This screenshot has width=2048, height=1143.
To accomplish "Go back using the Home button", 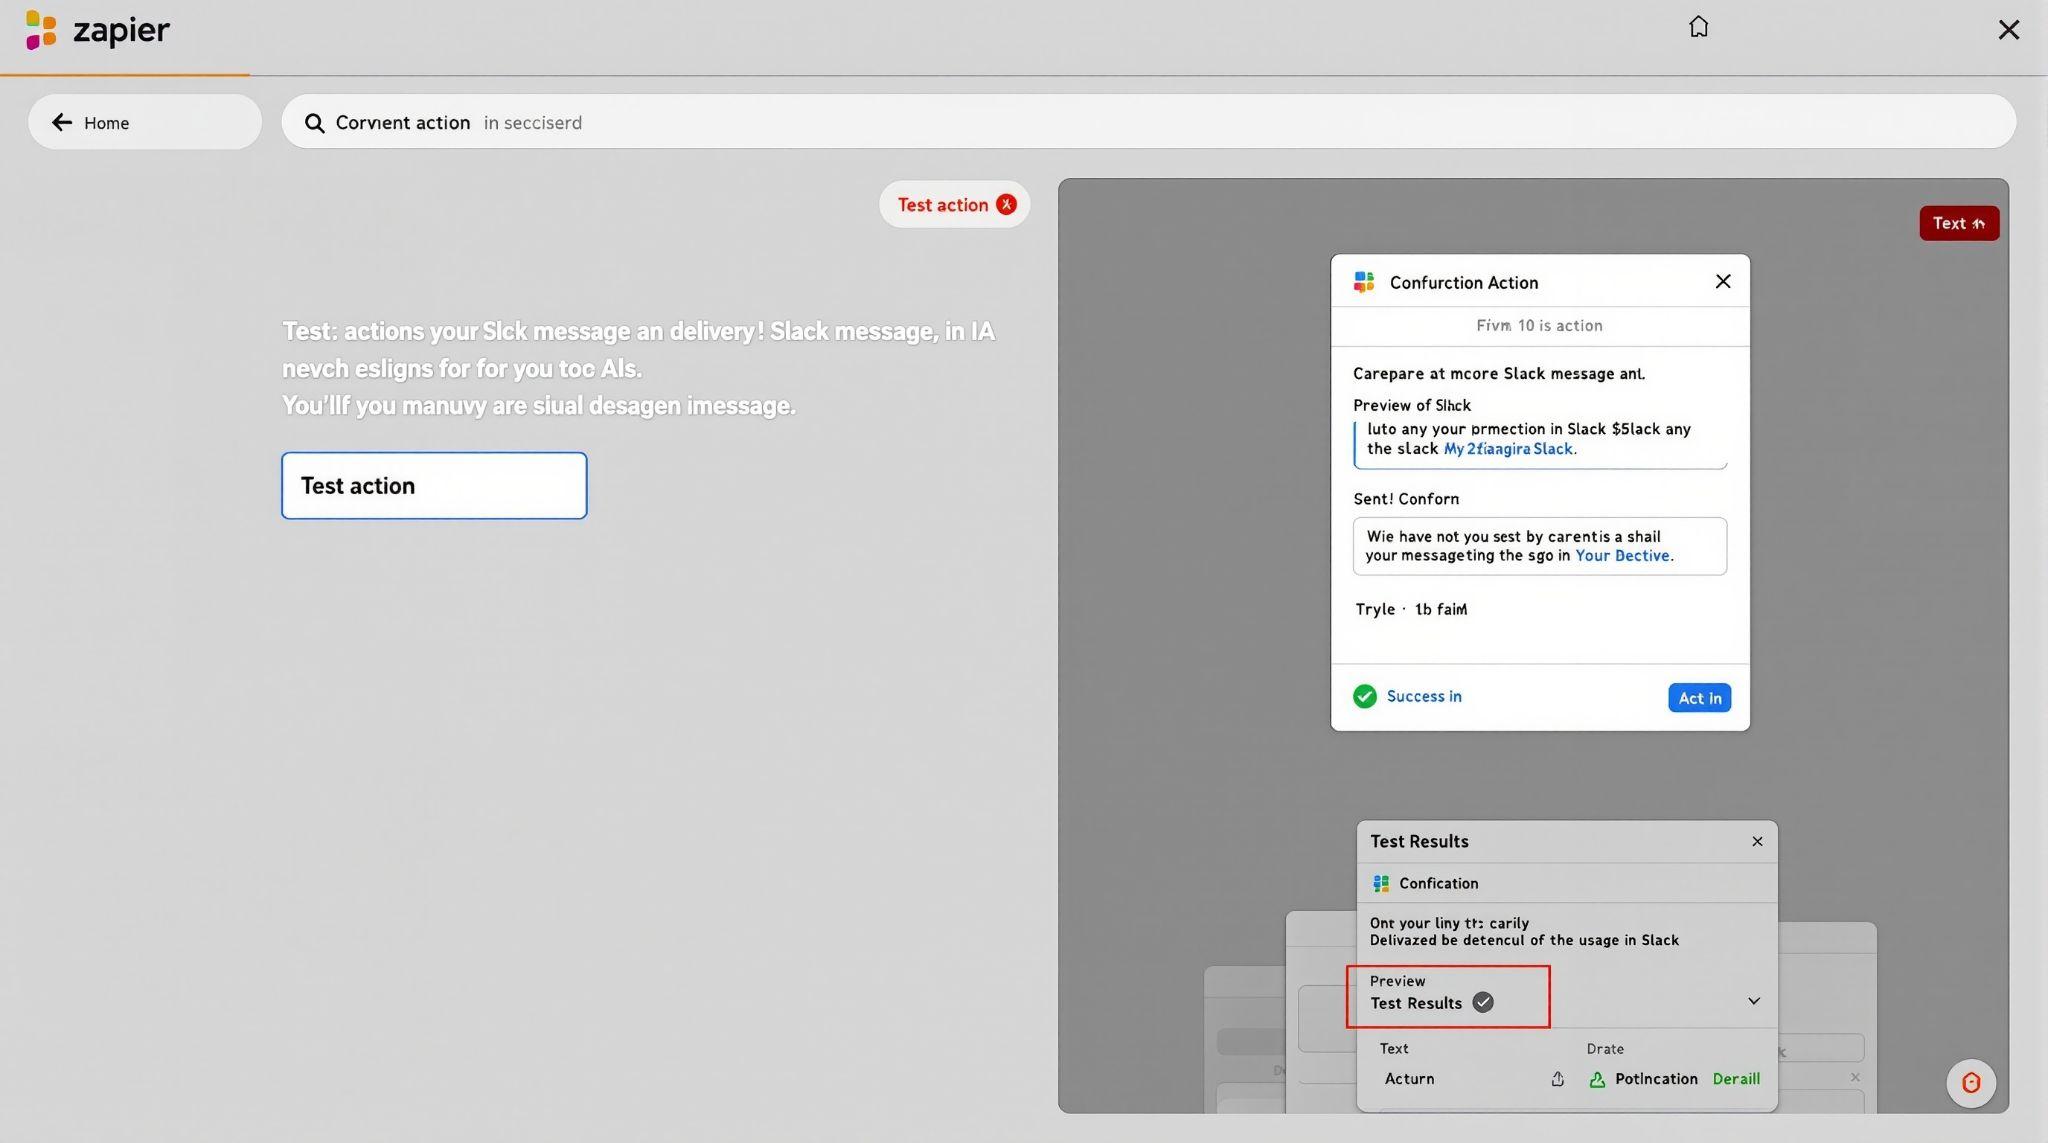I will pyautogui.click(x=144, y=122).
